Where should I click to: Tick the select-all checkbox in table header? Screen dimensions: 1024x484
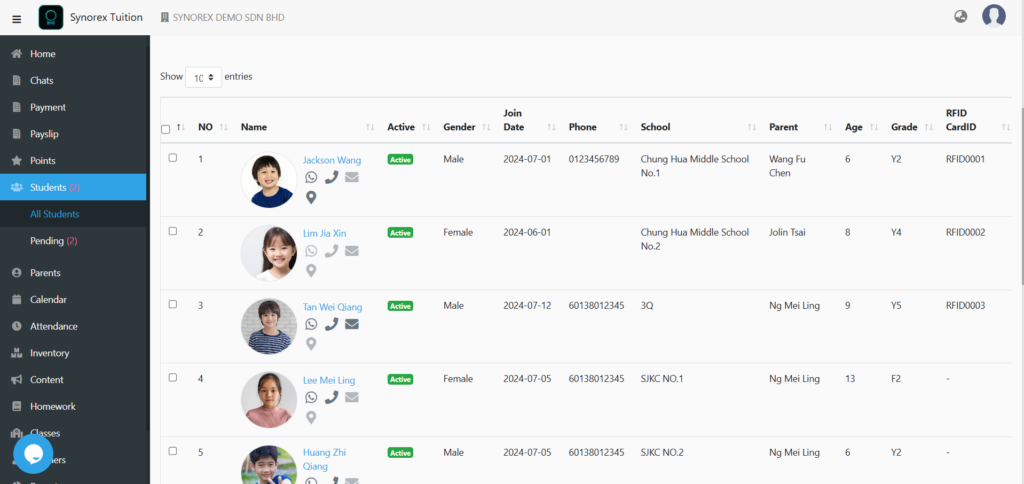pyautogui.click(x=165, y=129)
